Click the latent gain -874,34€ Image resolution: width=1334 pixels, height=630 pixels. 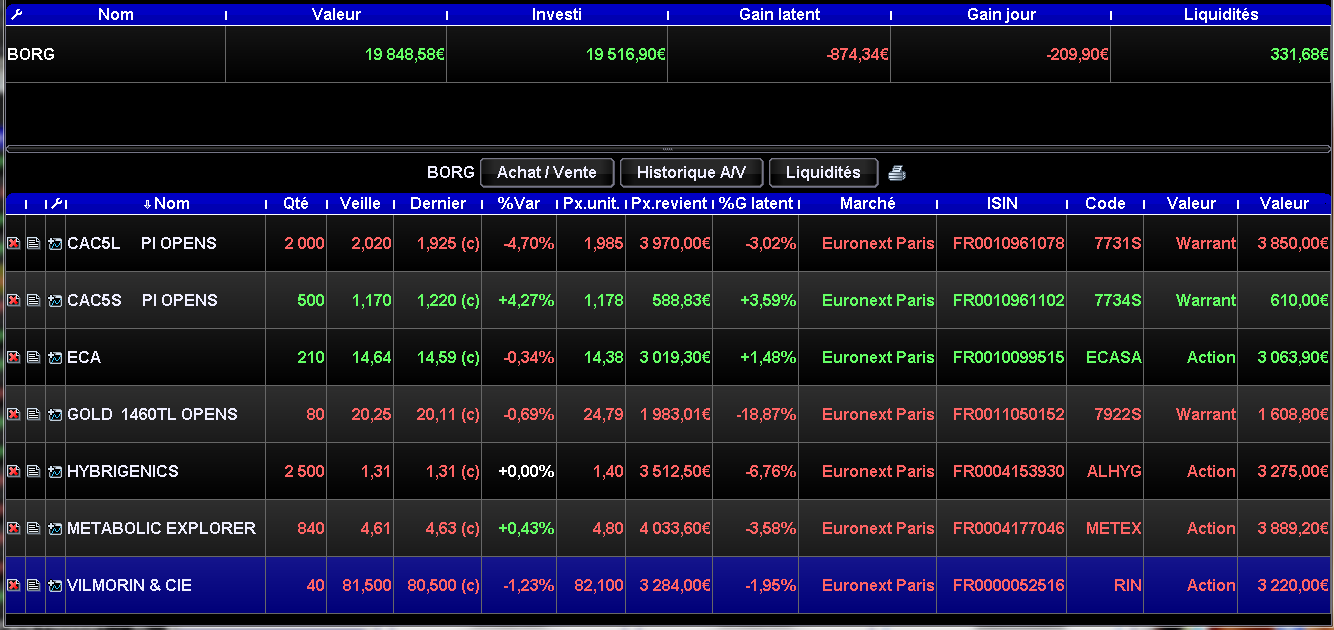tap(857, 54)
